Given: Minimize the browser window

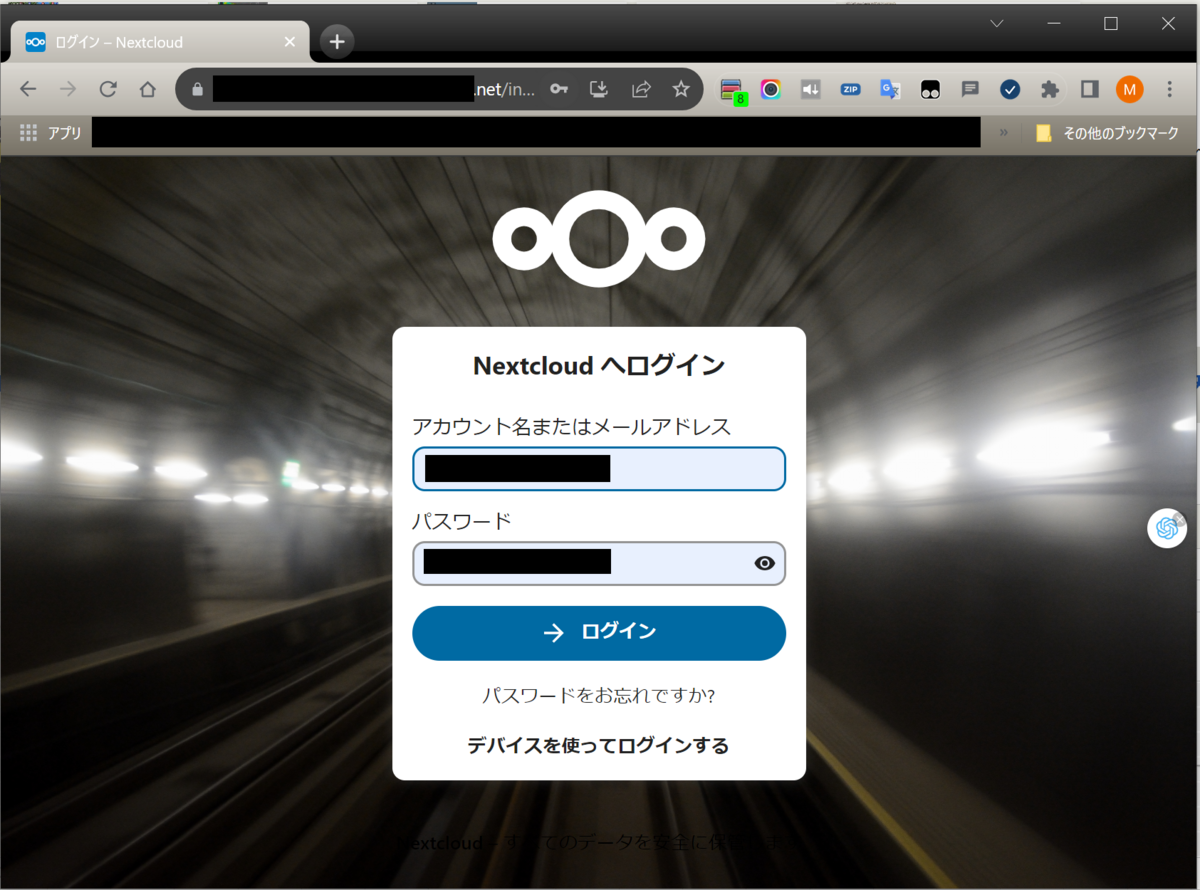Looking at the screenshot, I should click(x=1054, y=24).
